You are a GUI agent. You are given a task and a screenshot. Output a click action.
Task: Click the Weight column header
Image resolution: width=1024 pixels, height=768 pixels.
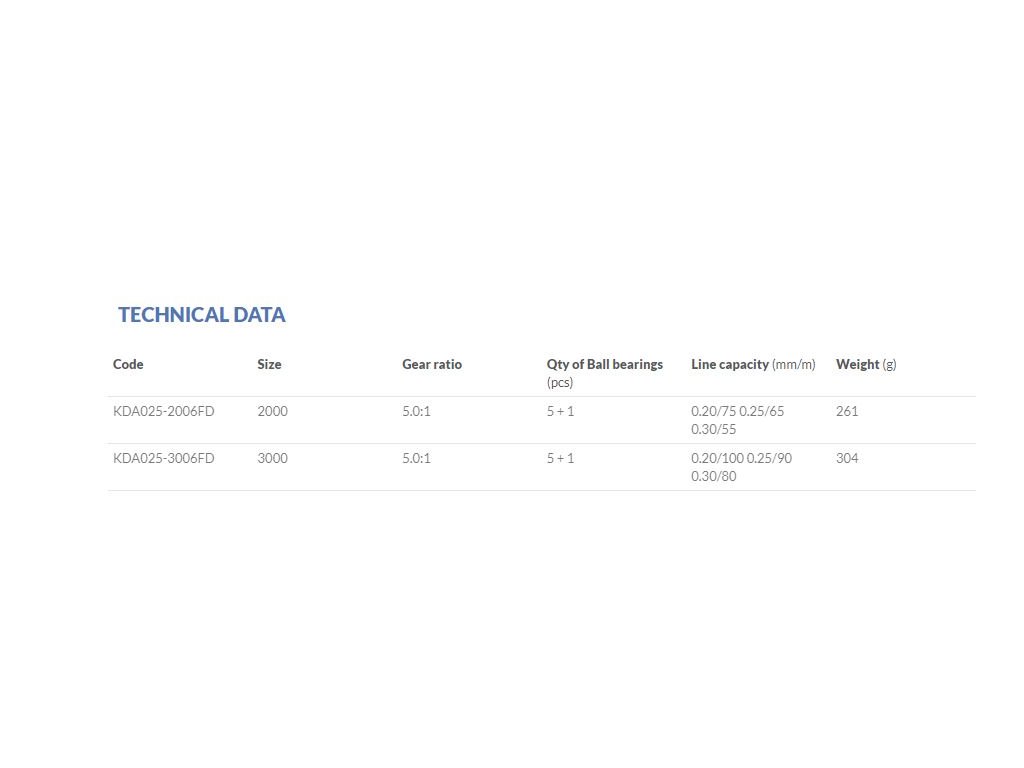click(866, 364)
